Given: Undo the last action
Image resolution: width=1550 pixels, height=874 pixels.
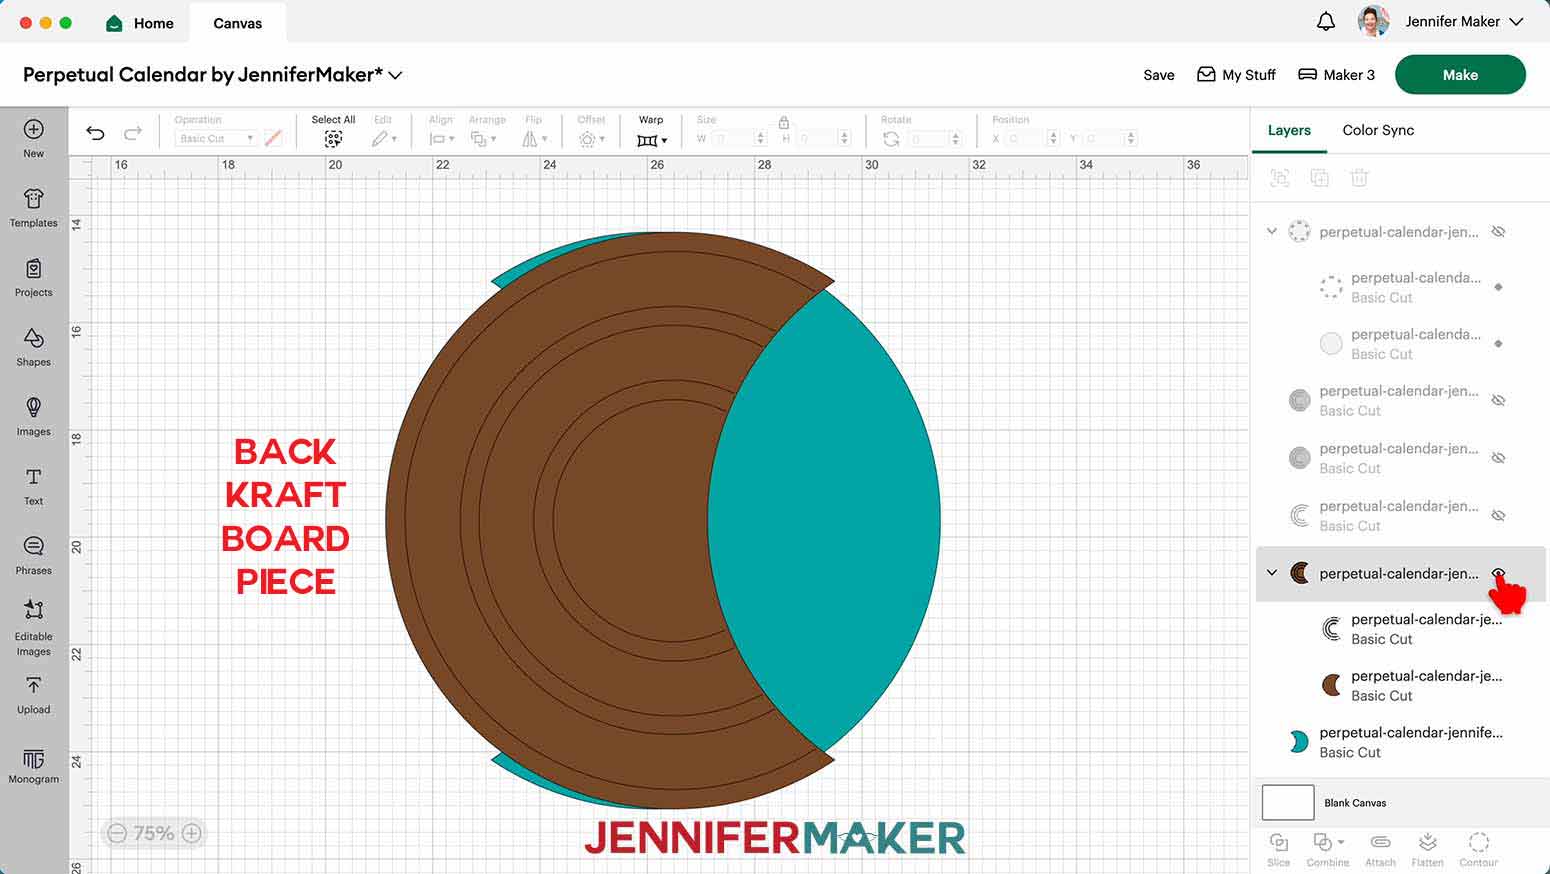Looking at the screenshot, I should 95,133.
